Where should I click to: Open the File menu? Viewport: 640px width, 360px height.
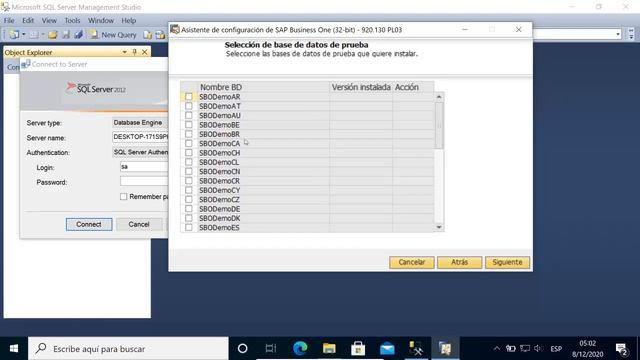[9, 20]
